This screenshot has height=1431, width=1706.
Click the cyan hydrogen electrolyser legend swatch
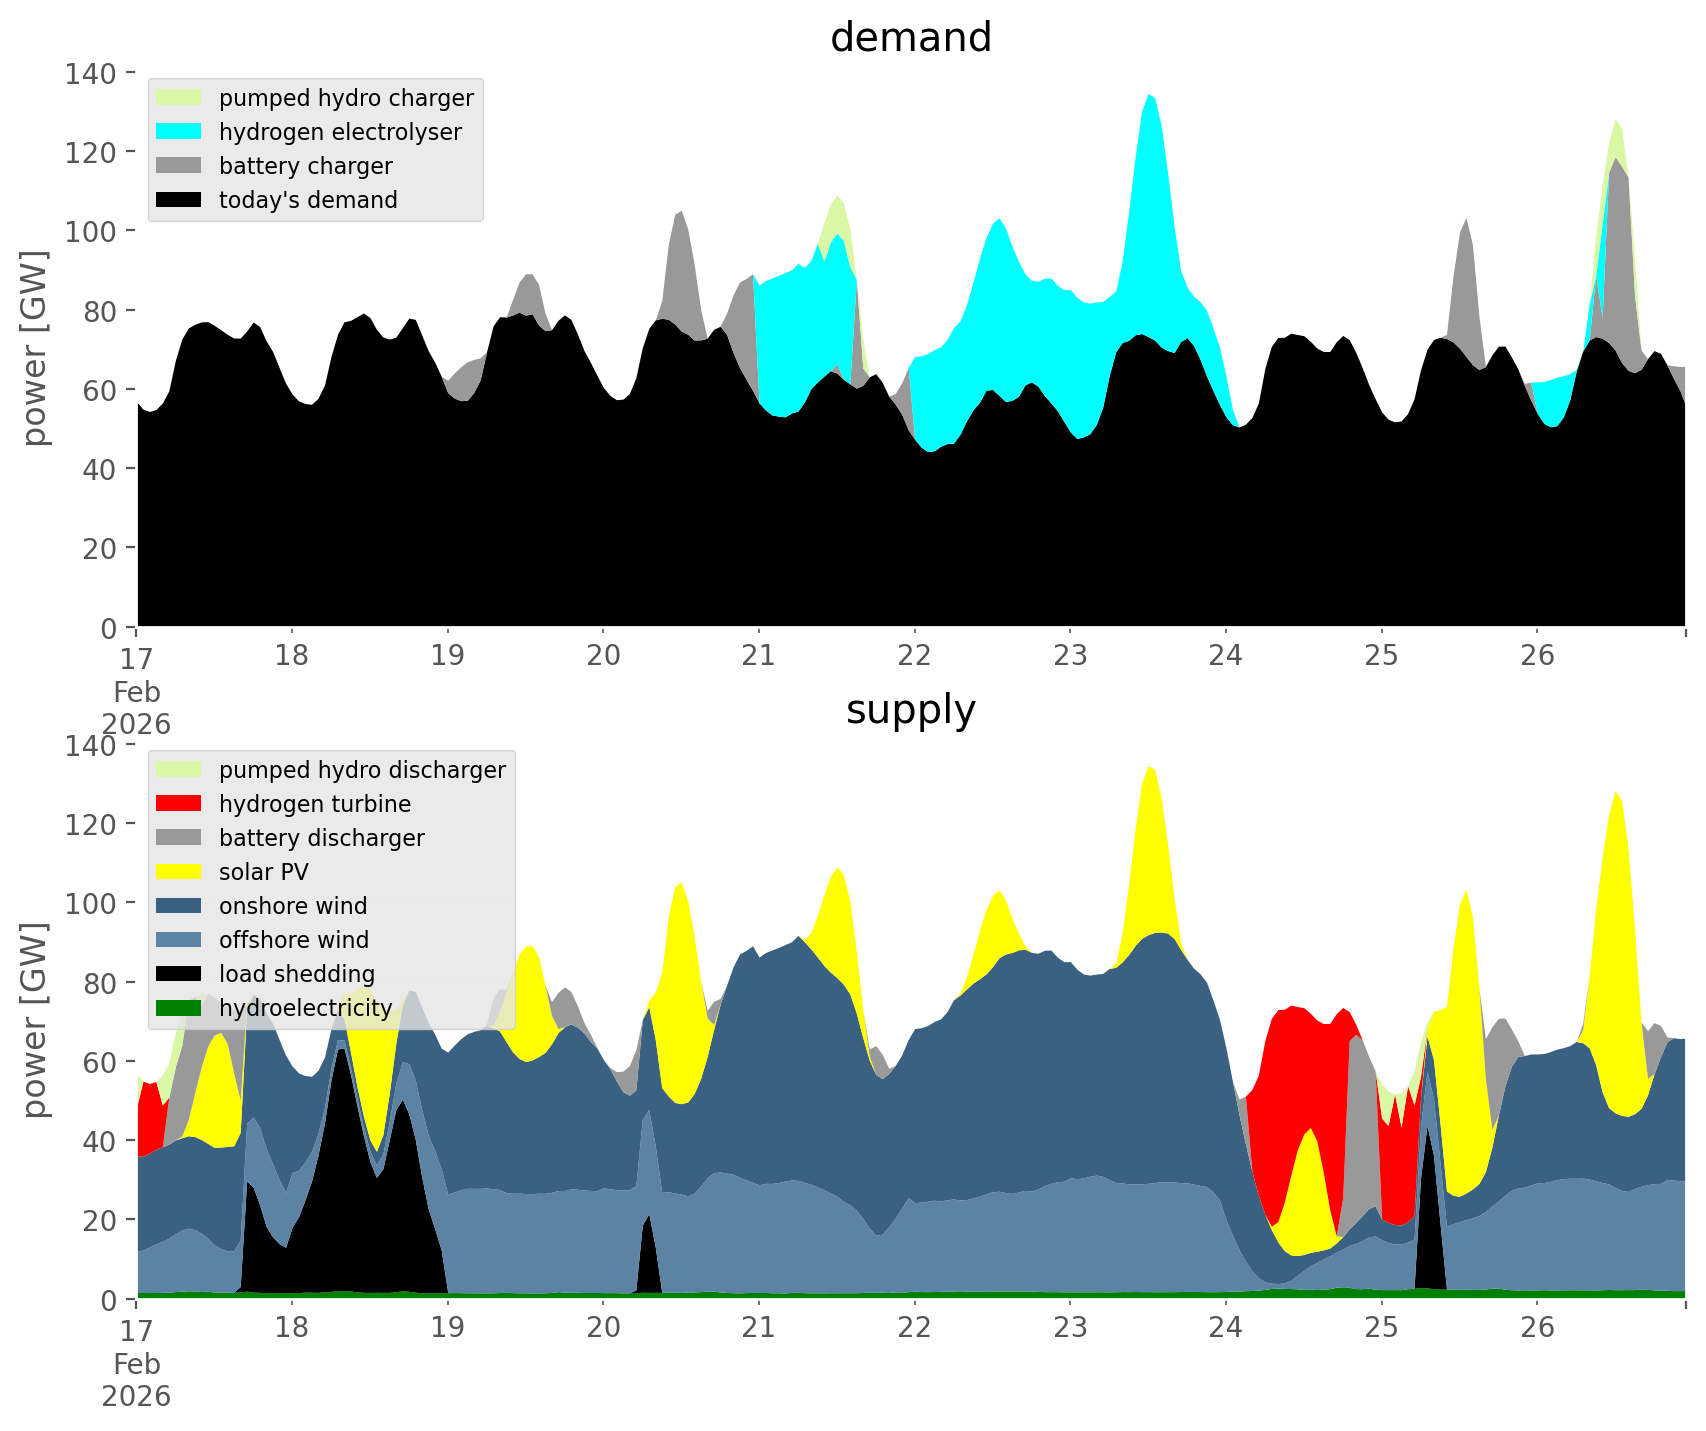(178, 132)
